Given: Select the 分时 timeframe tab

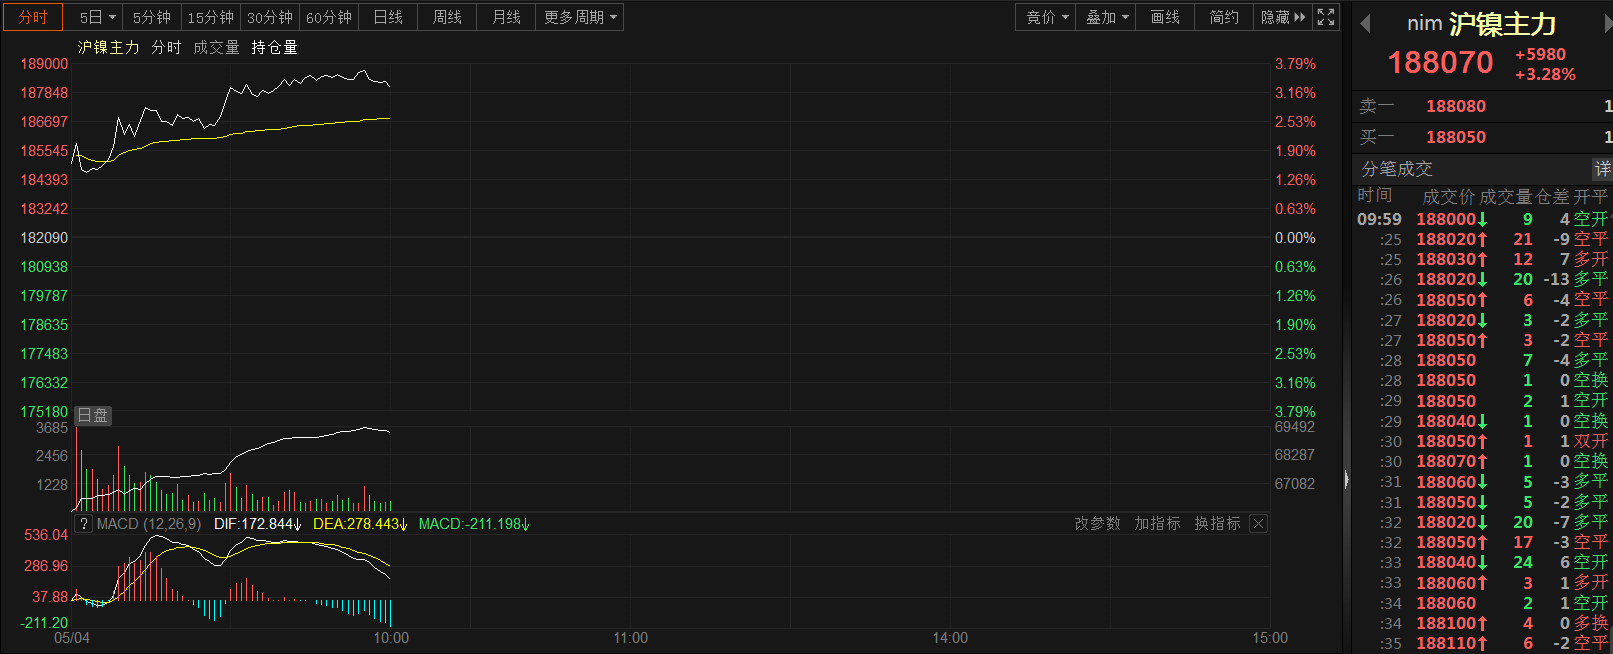Looking at the screenshot, I should [33, 17].
